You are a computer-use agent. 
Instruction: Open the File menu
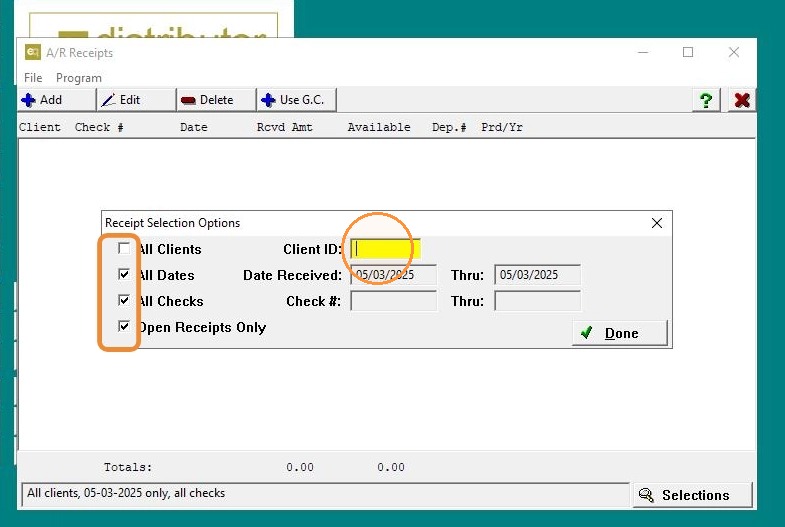33,78
